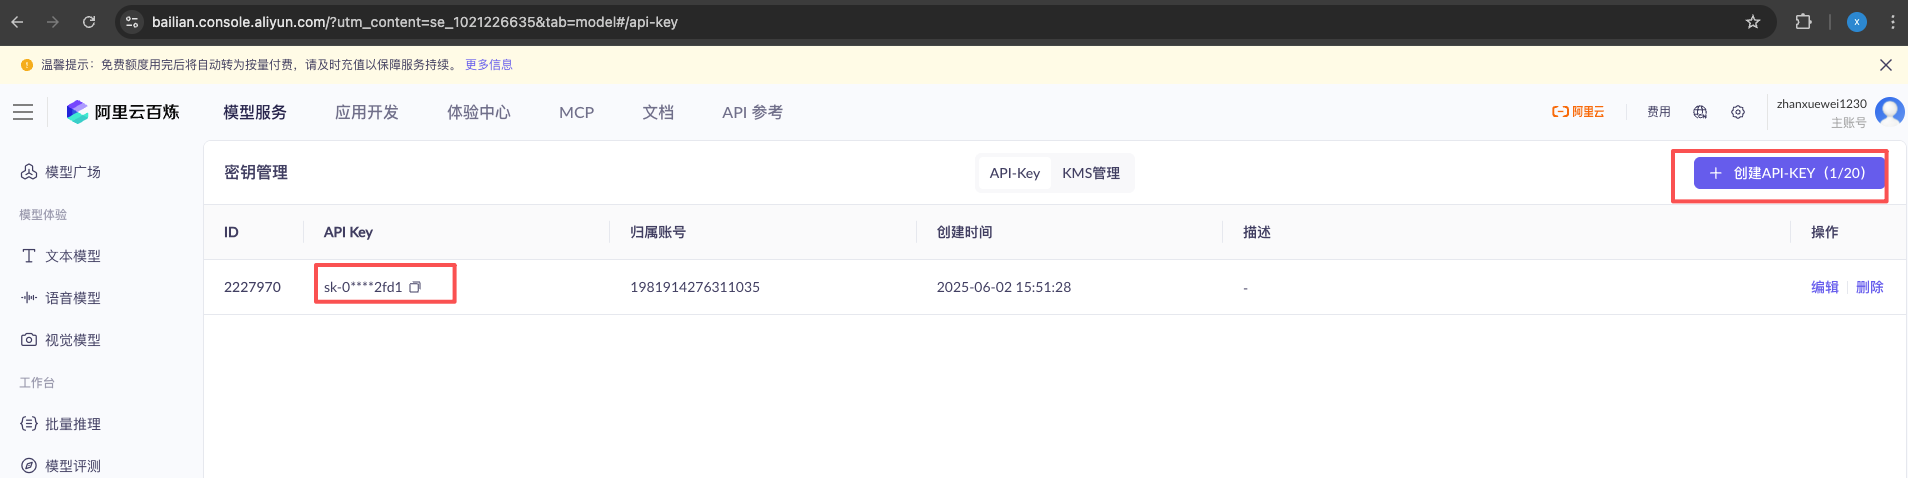Screen dimensions: 1908x478
Task: Switch to the KMS管理 tab
Action: point(1090,173)
